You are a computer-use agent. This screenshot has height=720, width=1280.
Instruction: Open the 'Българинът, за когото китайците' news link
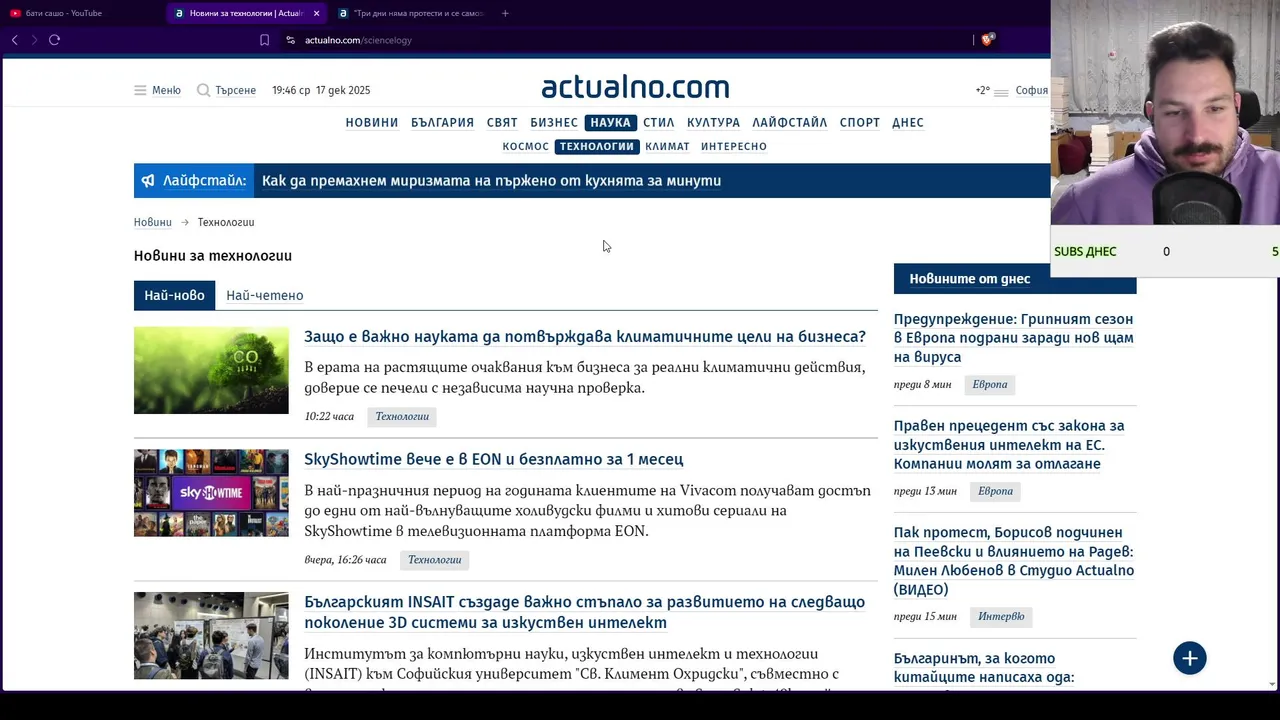(984, 668)
